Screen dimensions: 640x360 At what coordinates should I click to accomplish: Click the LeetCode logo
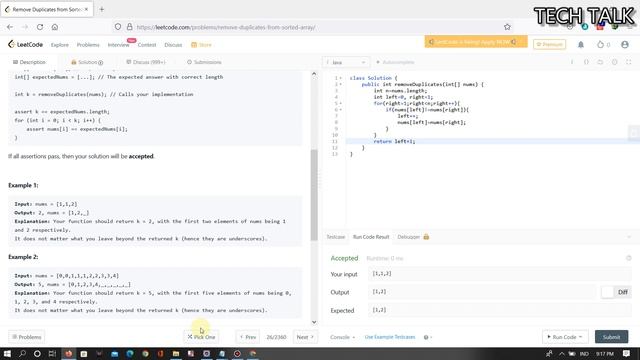pos(25,44)
